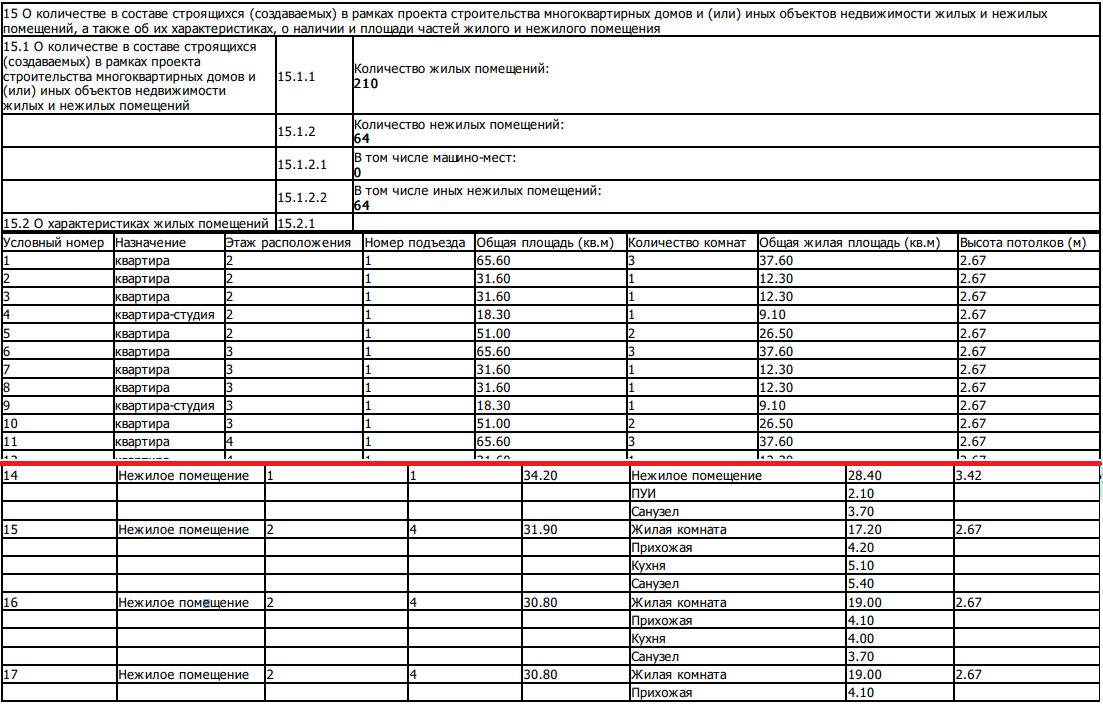Select the 'Этаж расположения' column header
This screenshot has height=704, width=1103.
pyautogui.click(x=288, y=243)
